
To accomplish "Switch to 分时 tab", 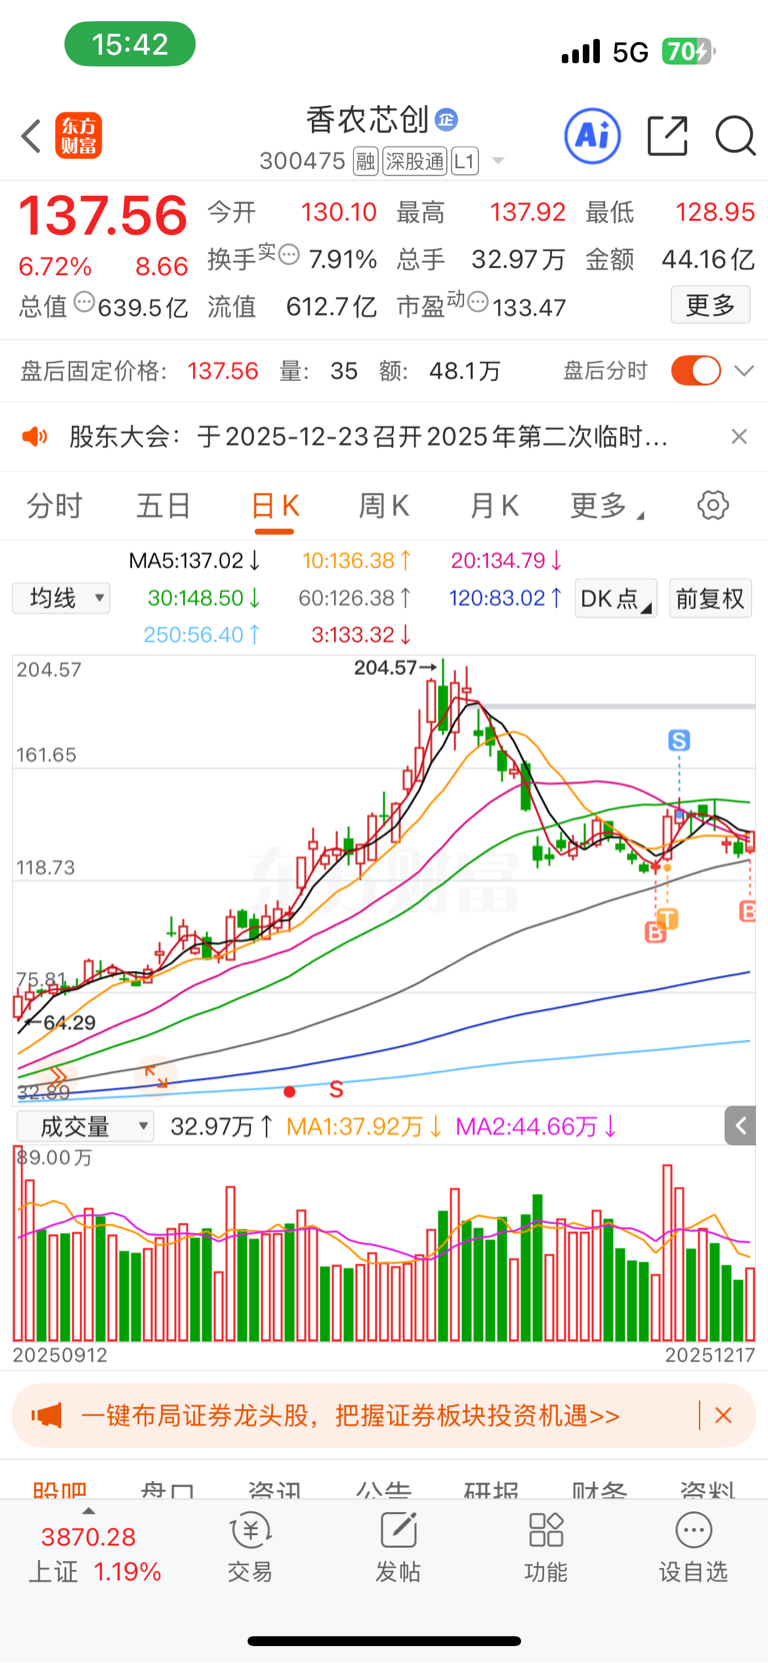I will point(54,506).
